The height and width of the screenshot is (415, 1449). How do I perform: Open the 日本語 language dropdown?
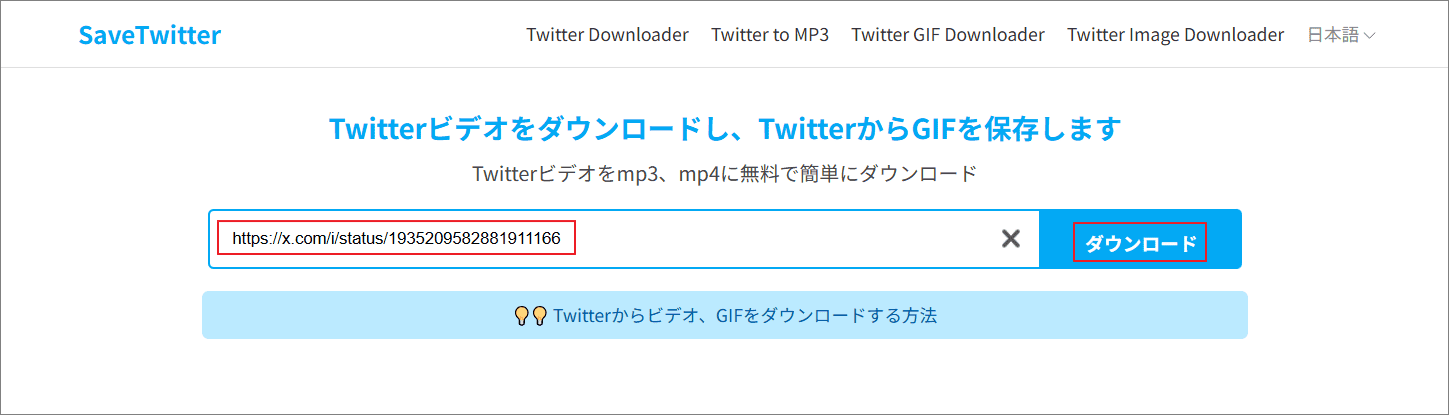click(x=1333, y=35)
